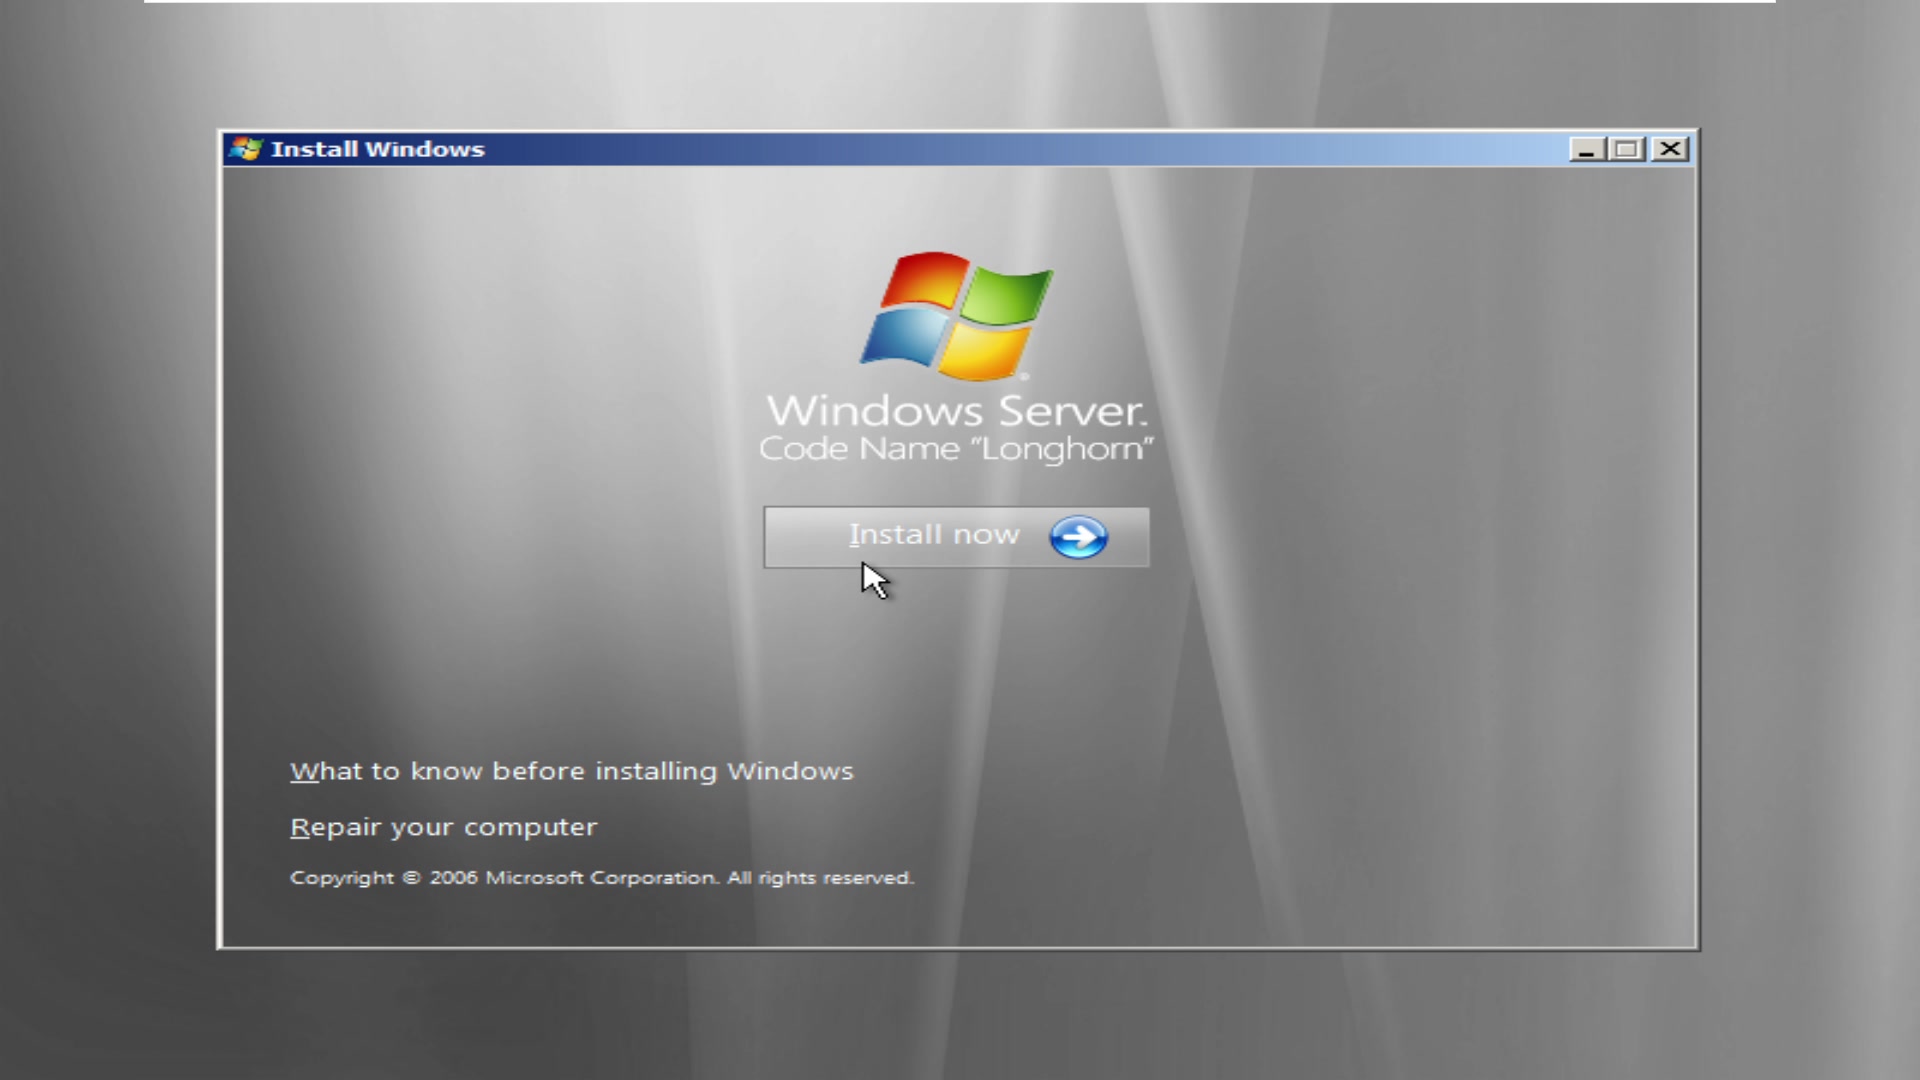Open "What to know before installing Windows"
The image size is (1920, 1080).
[571, 771]
